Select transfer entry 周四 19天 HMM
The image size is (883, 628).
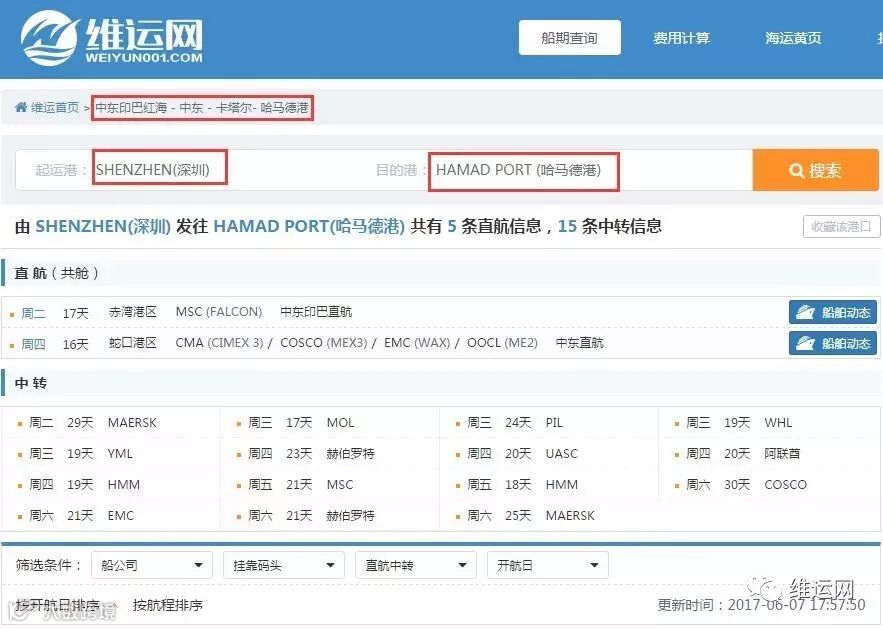coord(84,484)
